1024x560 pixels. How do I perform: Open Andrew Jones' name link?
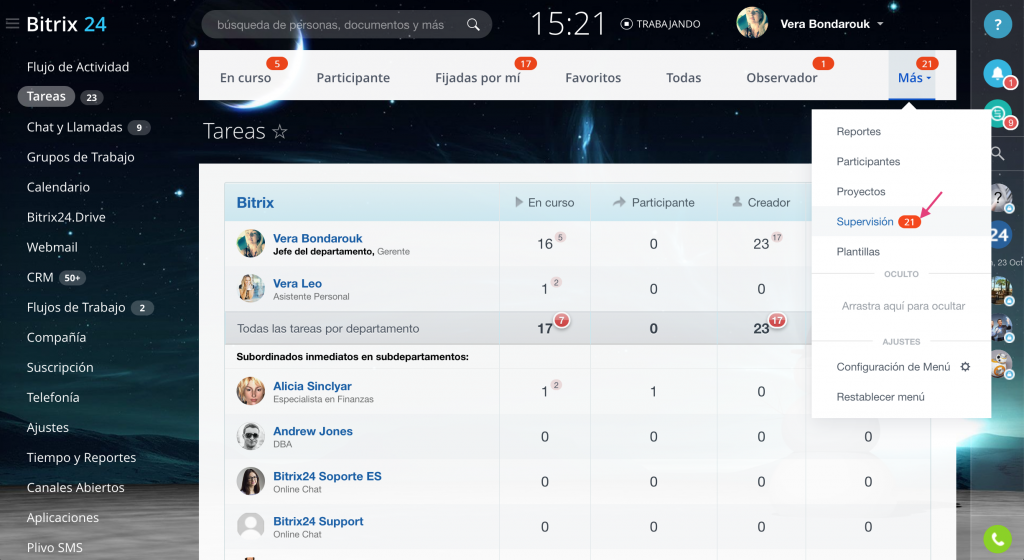click(313, 431)
